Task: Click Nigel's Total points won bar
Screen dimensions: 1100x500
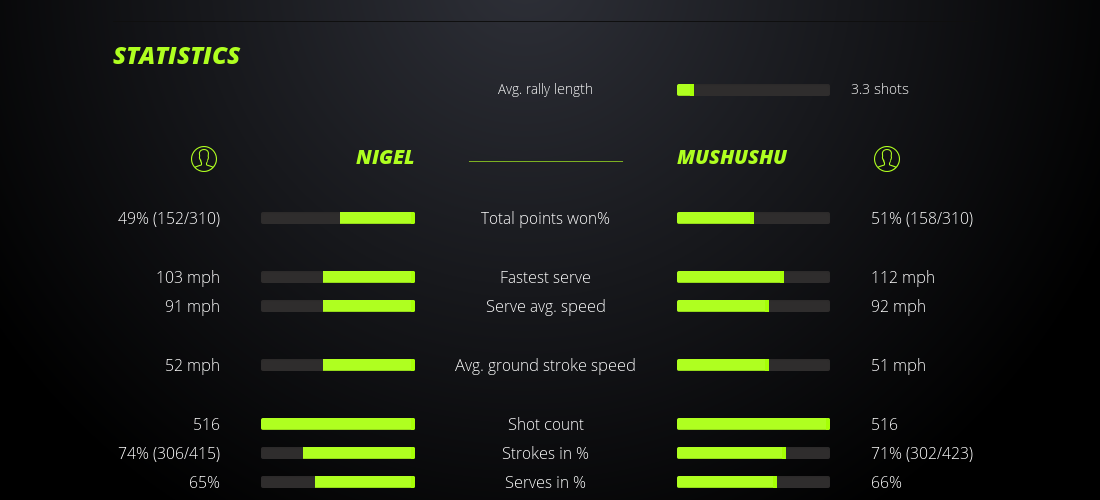Action: (338, 218)
